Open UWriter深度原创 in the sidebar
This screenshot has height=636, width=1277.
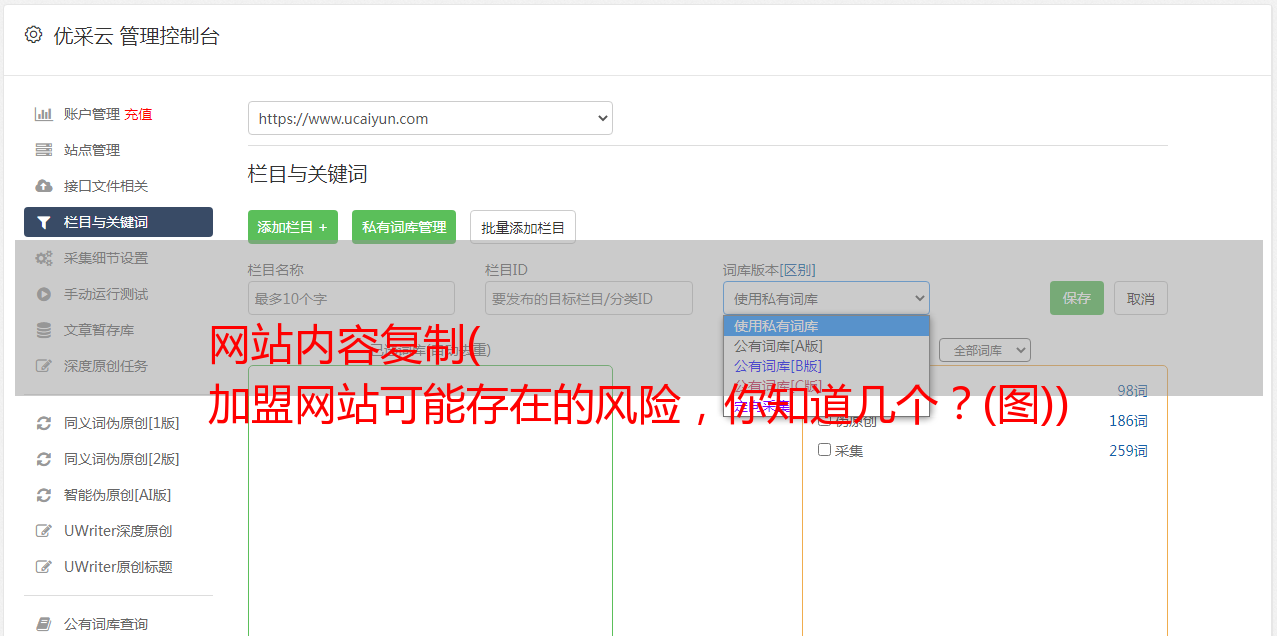click(118, 531)
